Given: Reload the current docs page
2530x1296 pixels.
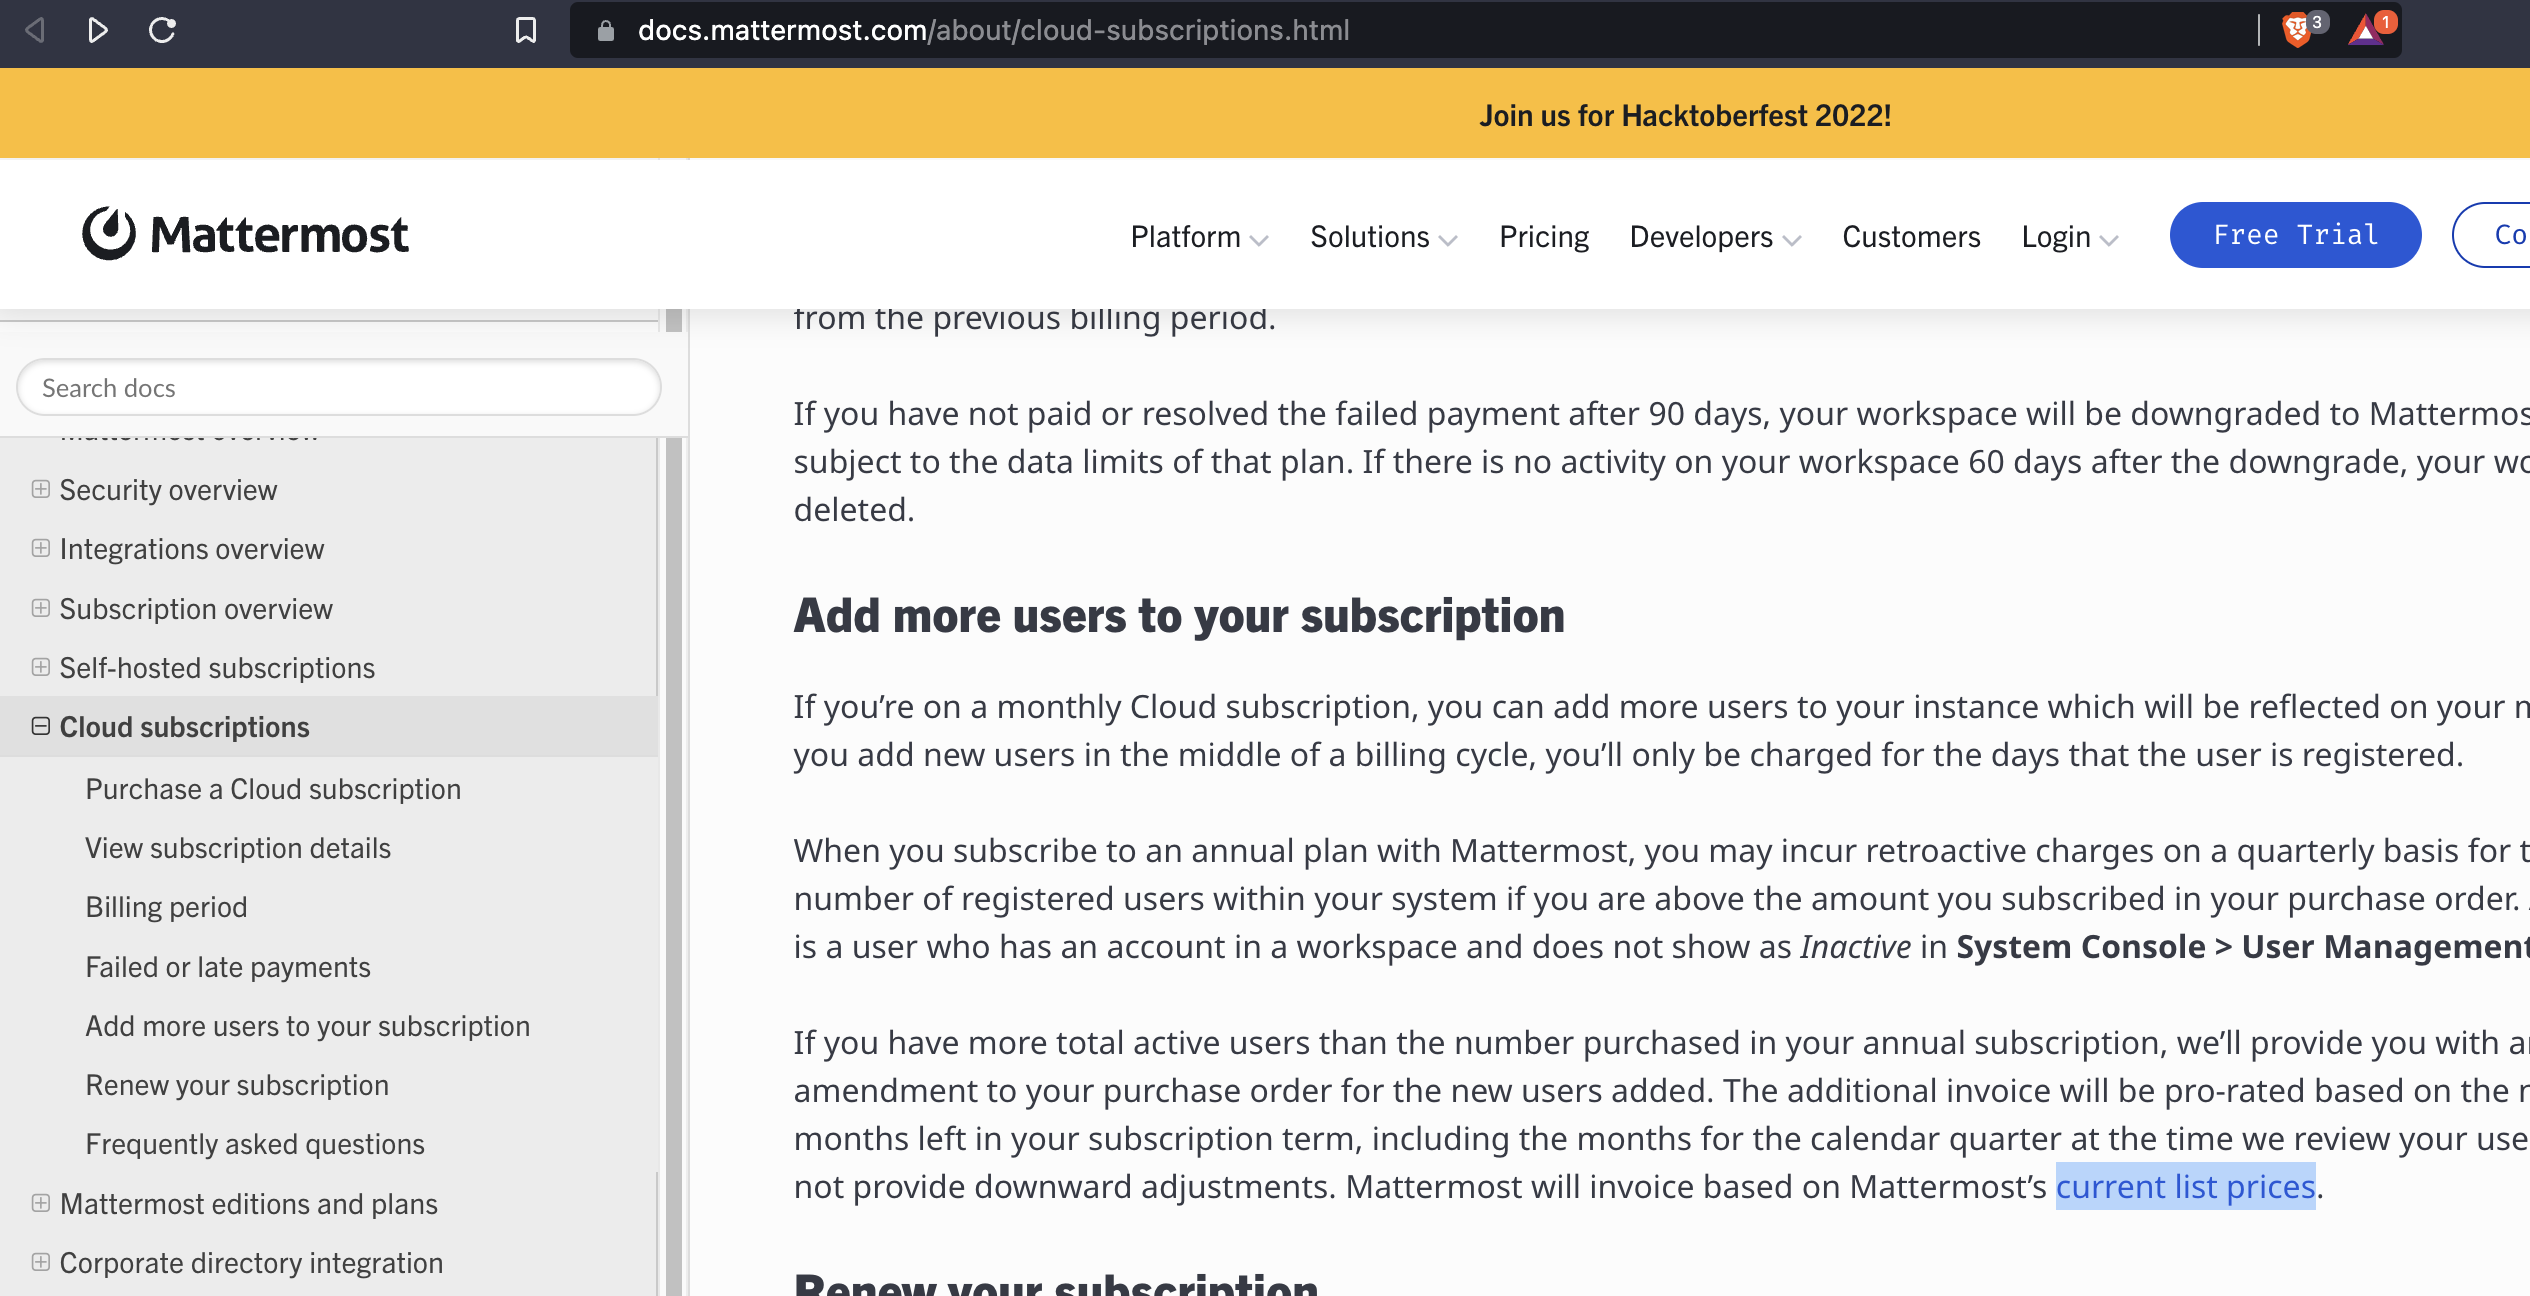Looking at the screenshot, I should (163, 31).
